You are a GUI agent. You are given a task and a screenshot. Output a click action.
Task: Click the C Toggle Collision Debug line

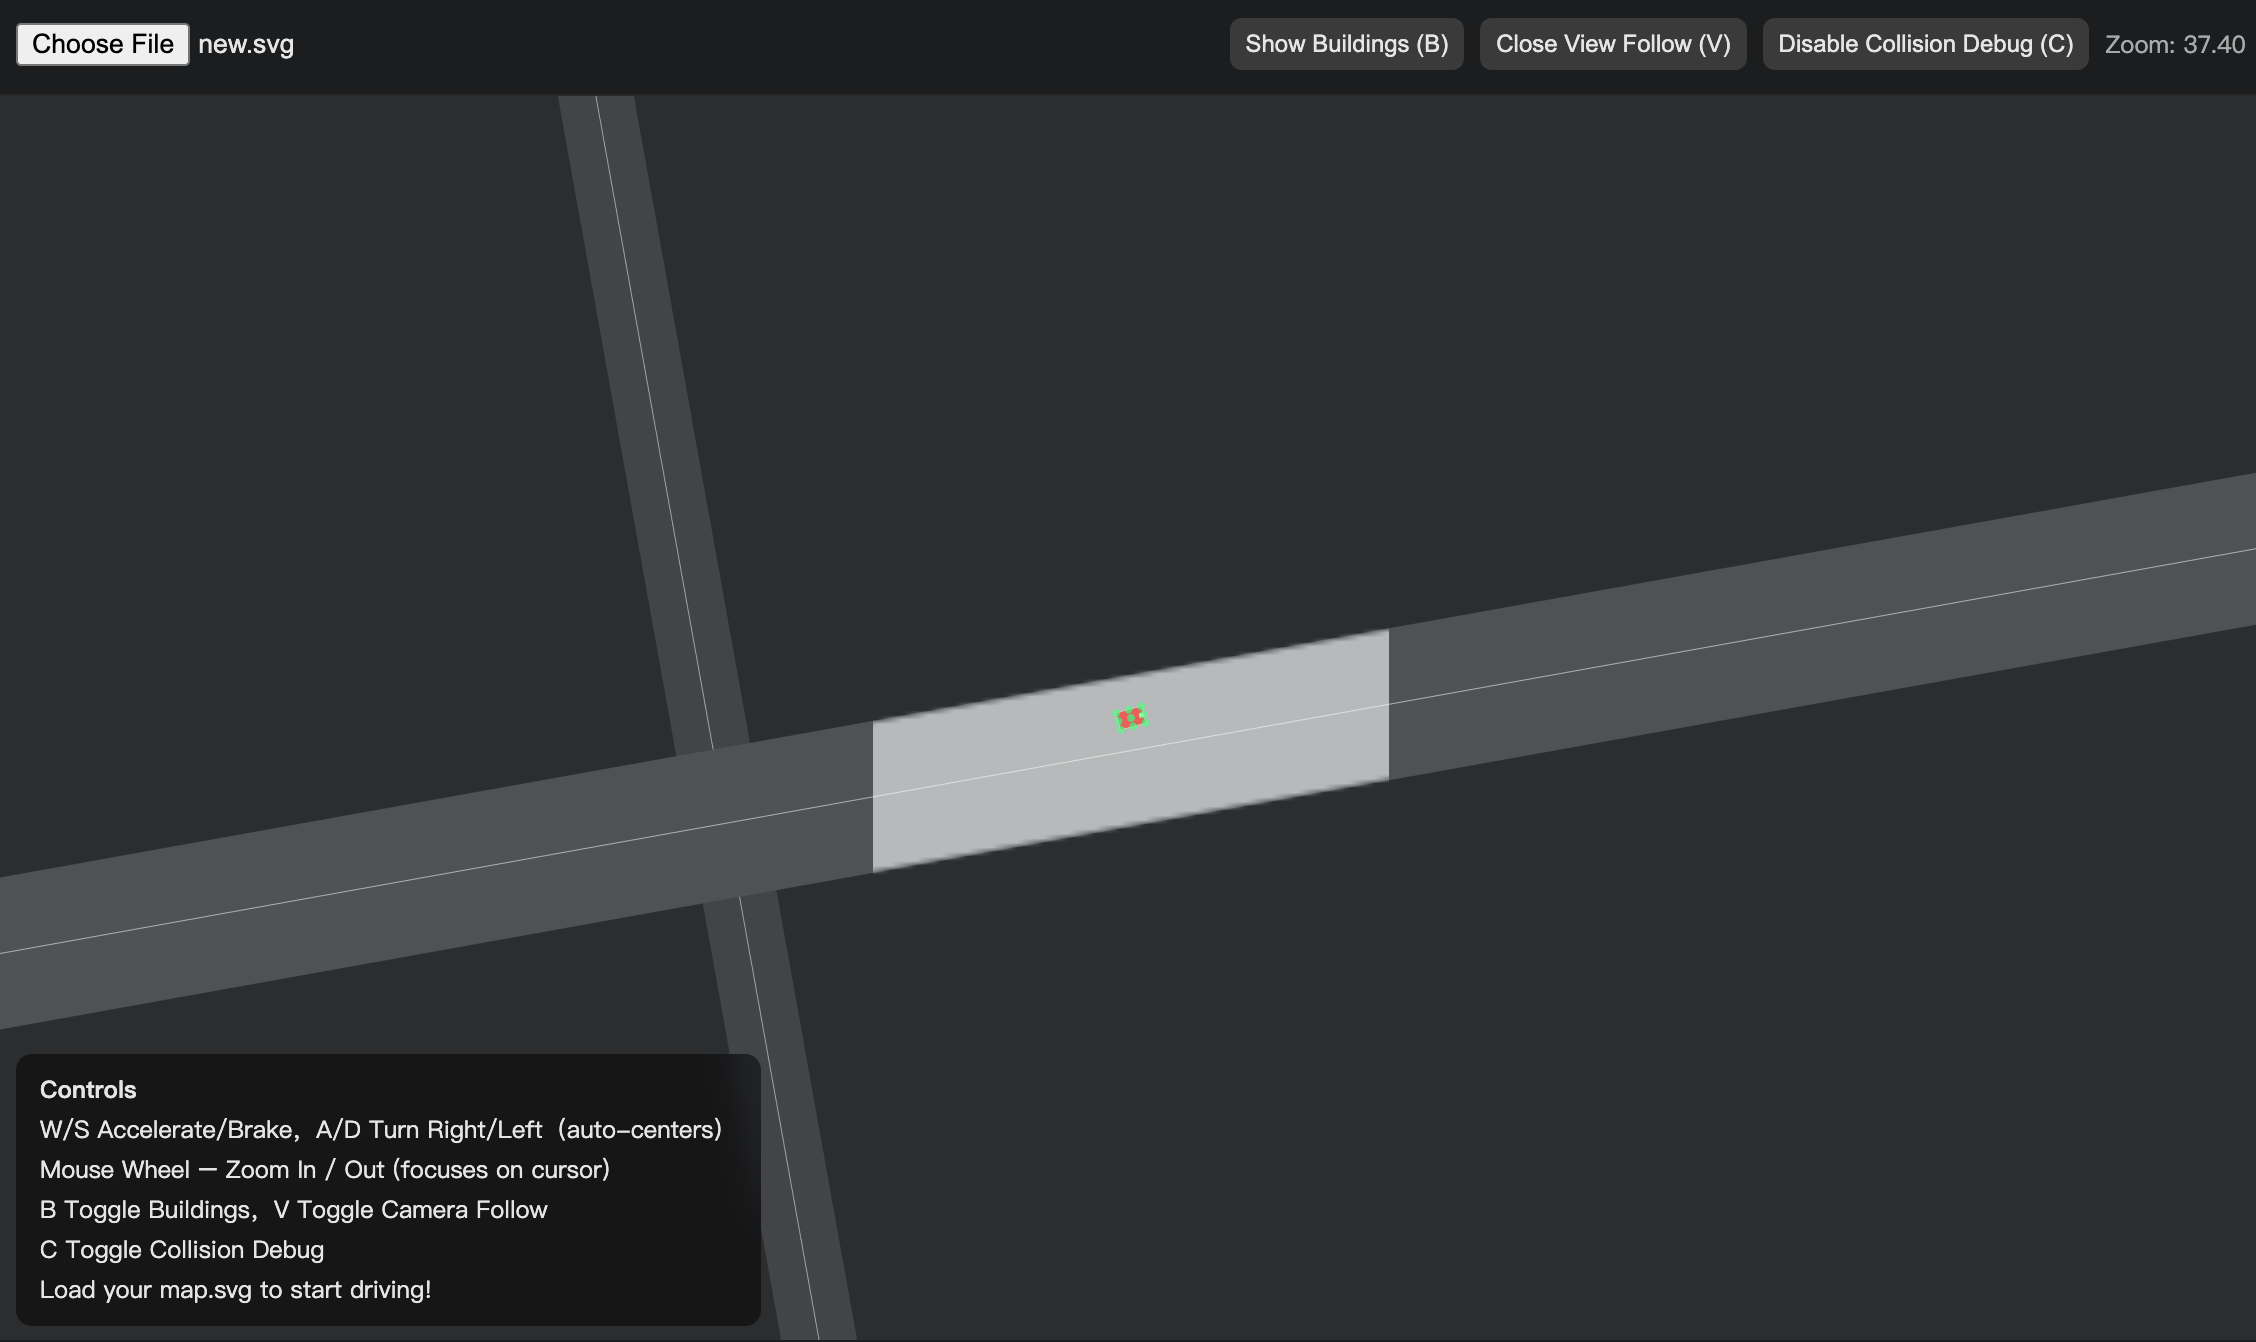point(181,1249)
